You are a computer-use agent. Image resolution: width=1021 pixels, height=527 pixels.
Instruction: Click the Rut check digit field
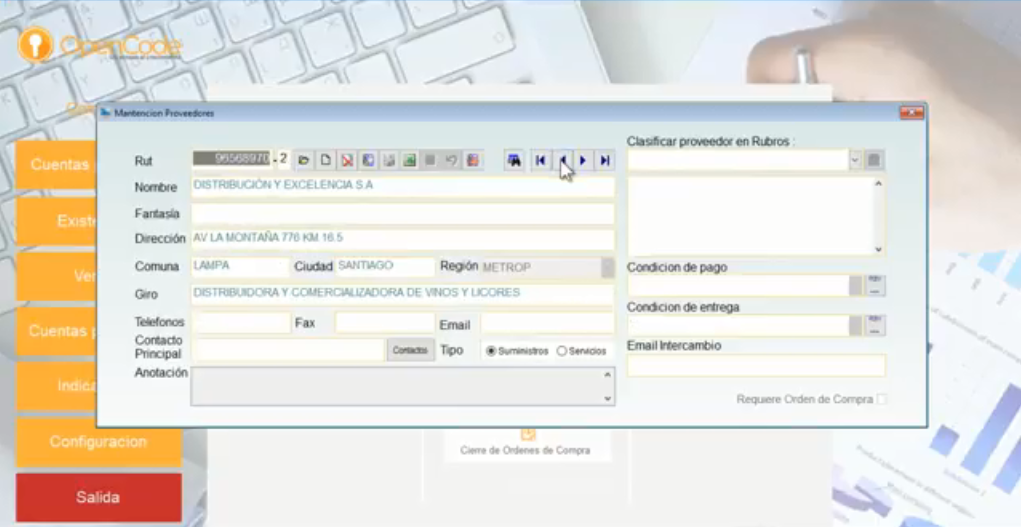pos(284,158)
